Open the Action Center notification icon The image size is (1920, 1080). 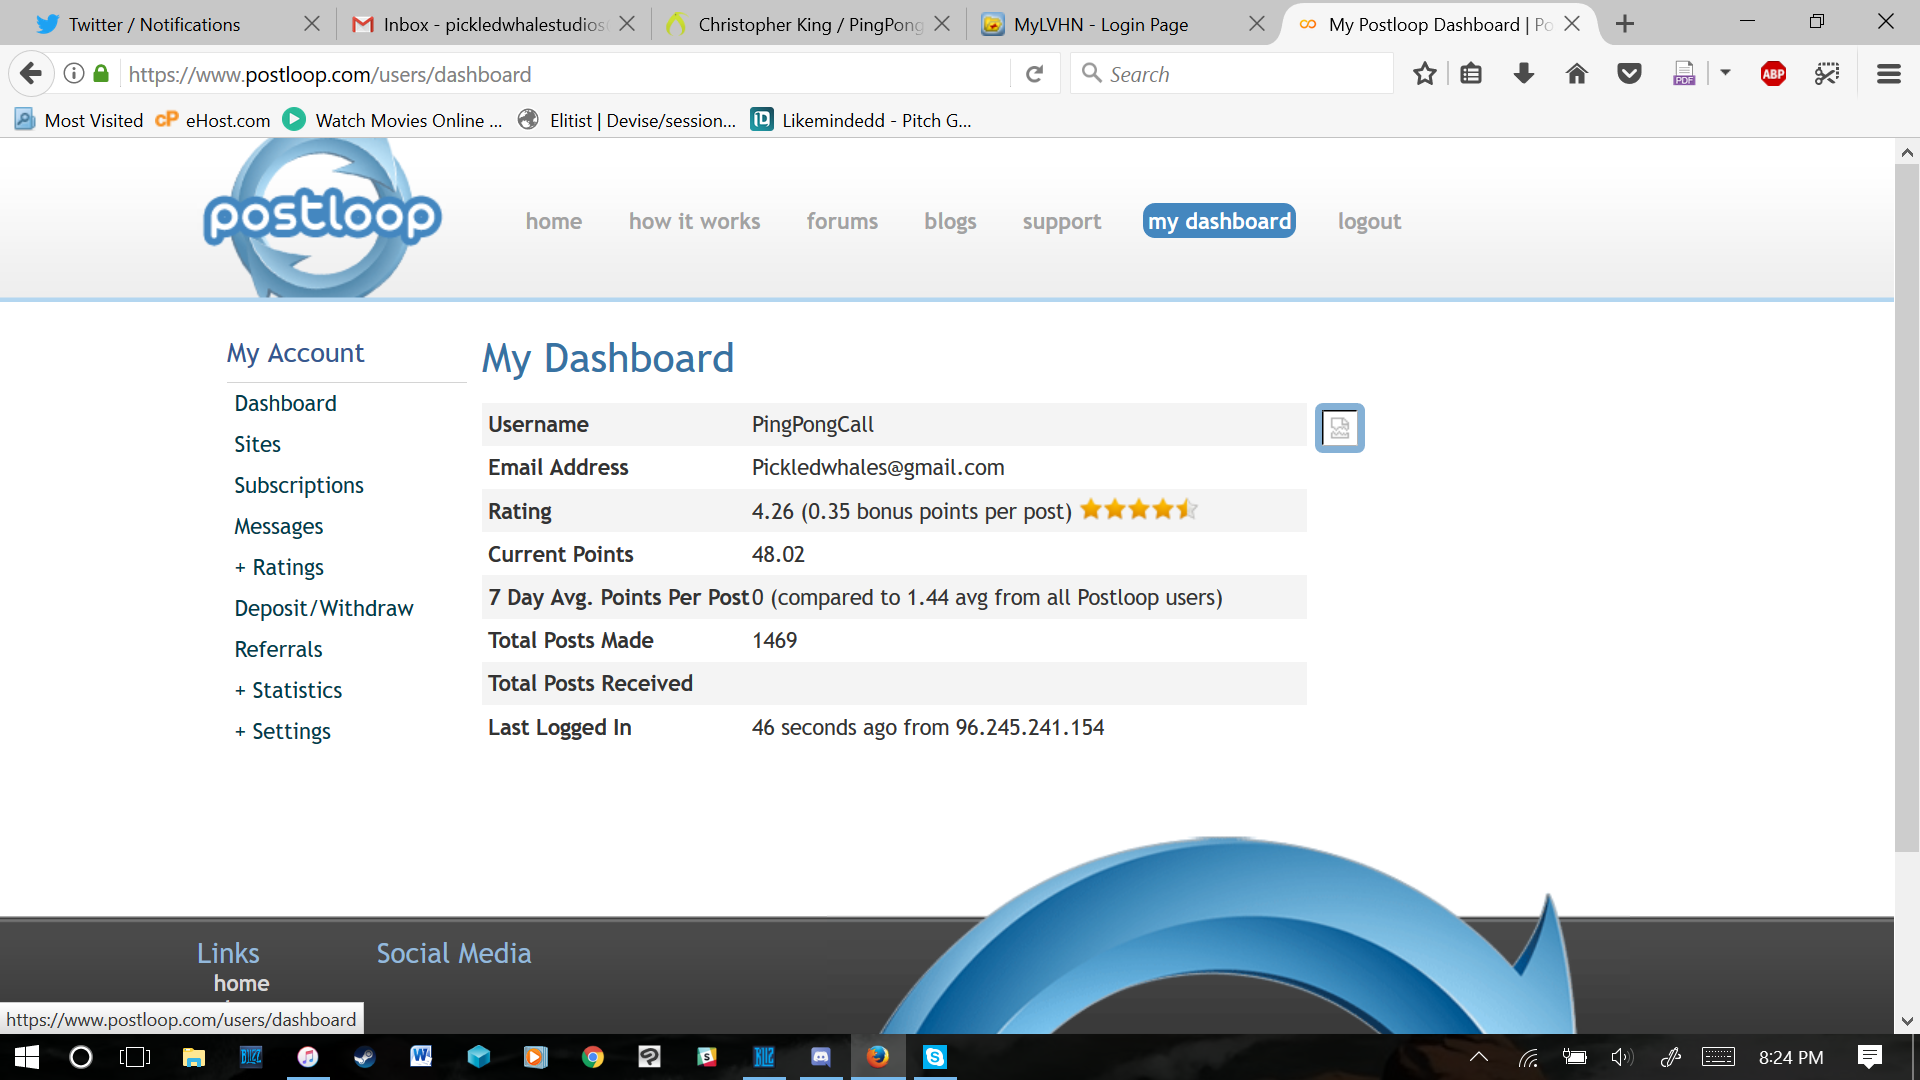[1869, 1057]
